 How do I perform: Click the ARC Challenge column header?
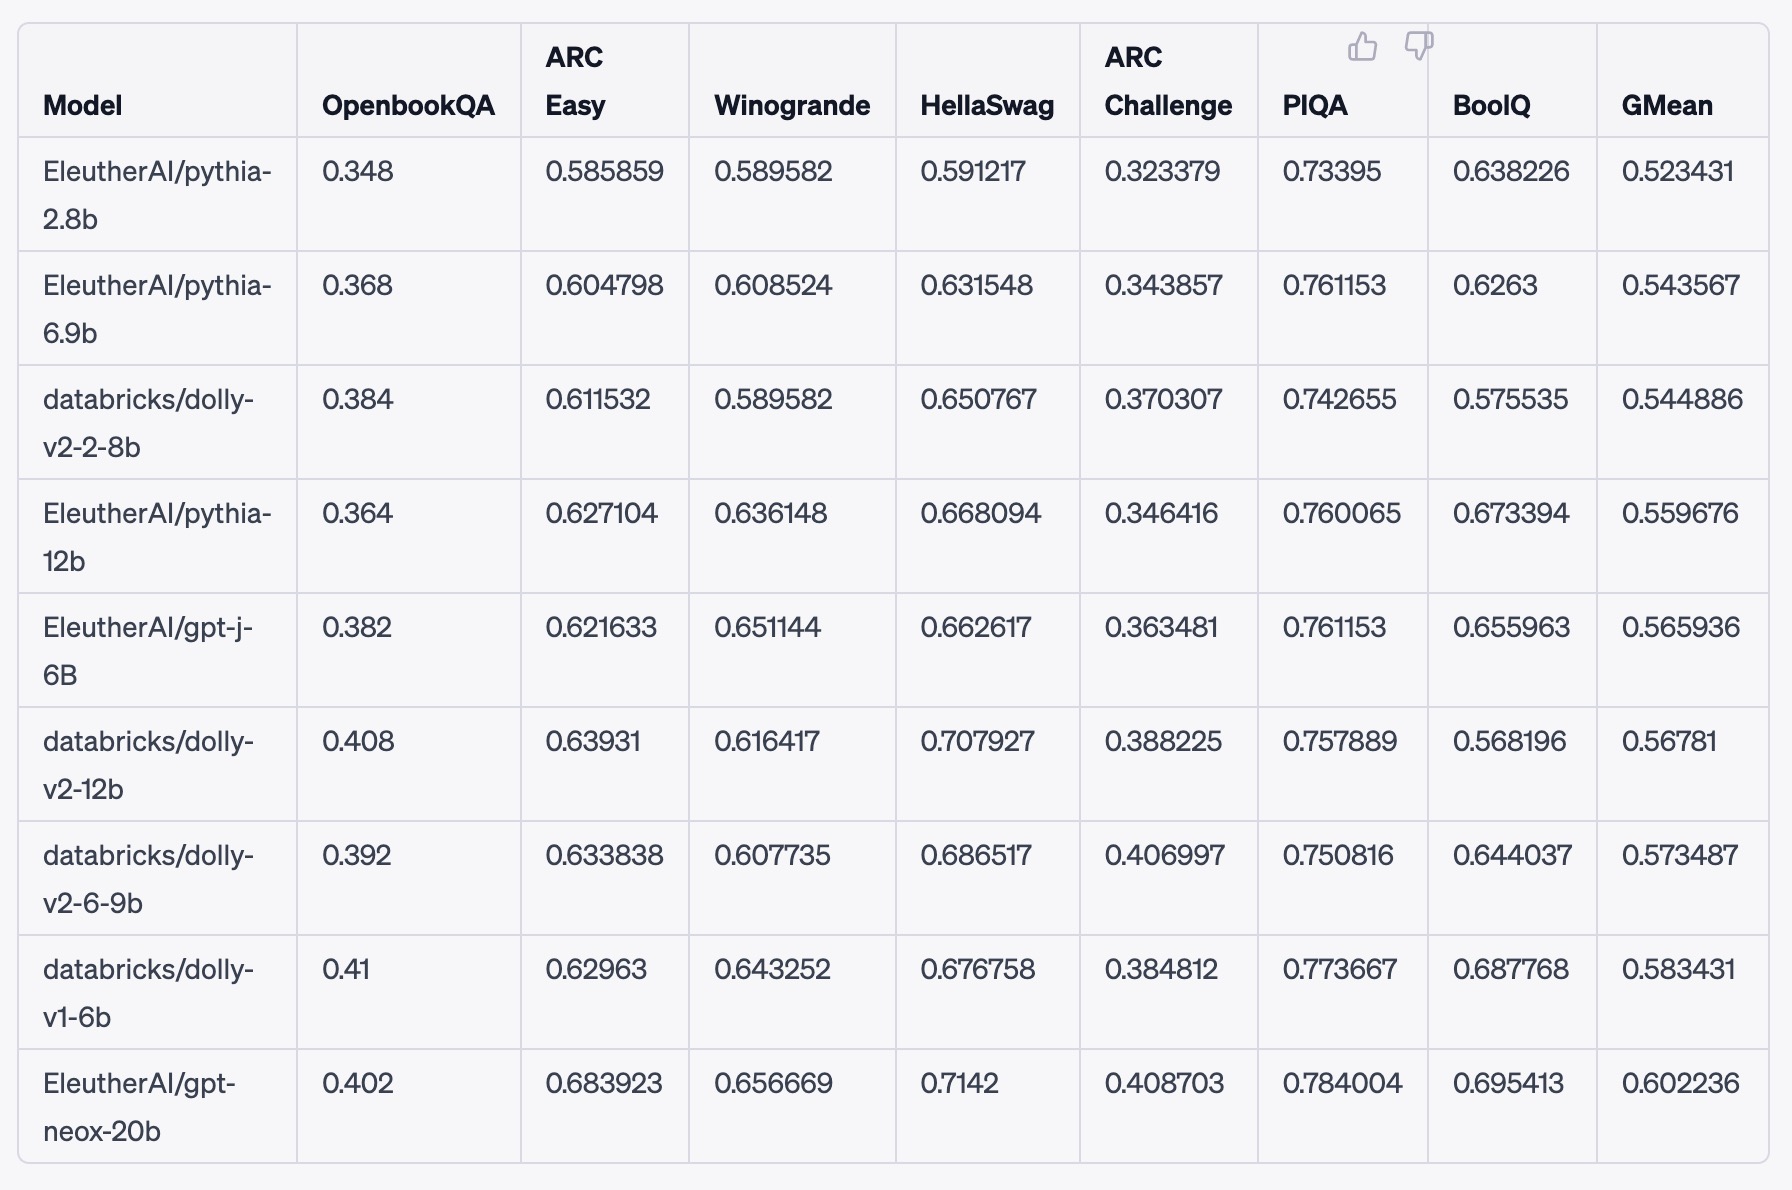(1168, 81)
